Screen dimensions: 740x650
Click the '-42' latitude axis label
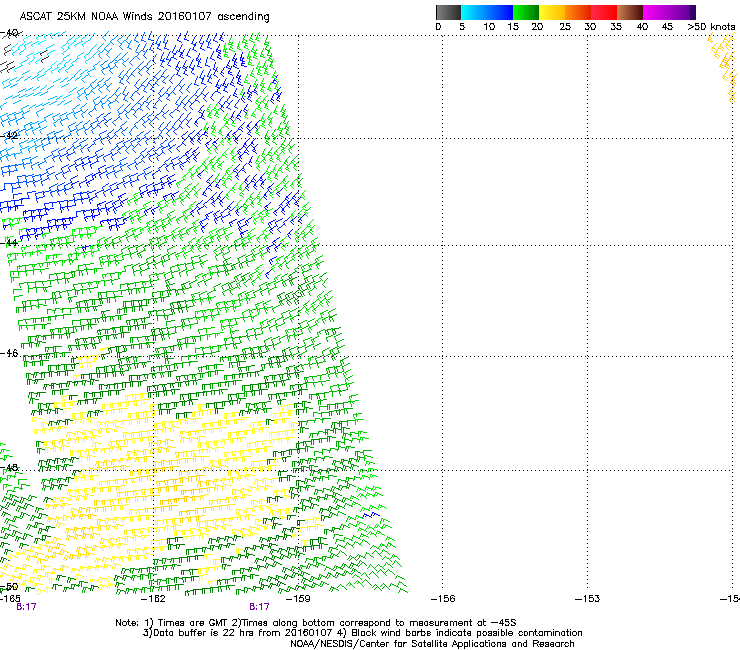9,135
